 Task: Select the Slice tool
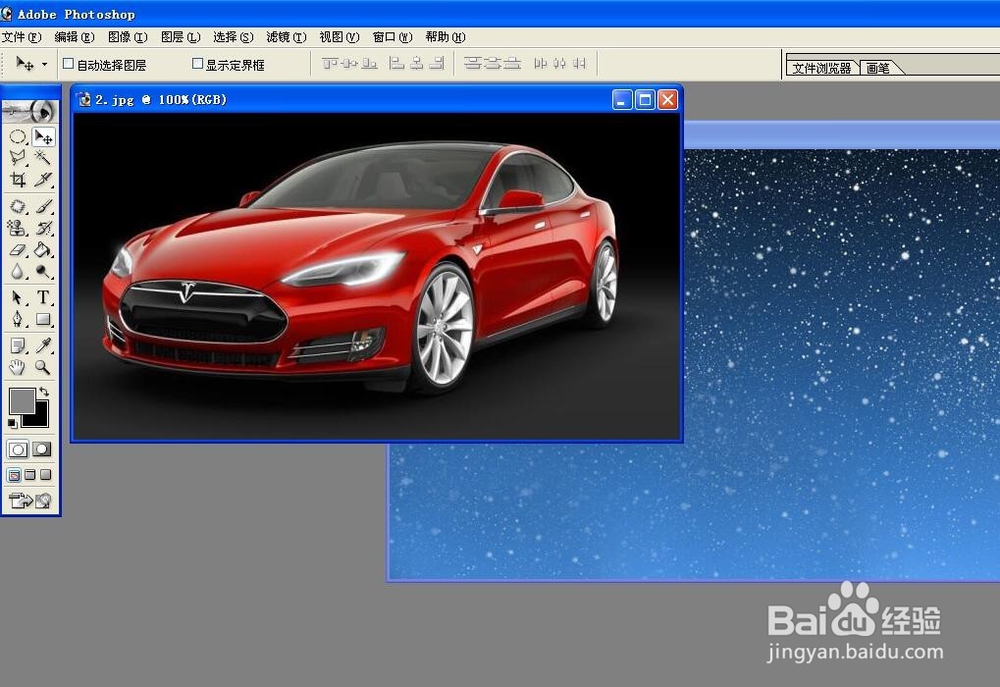(x=43, y=179)
